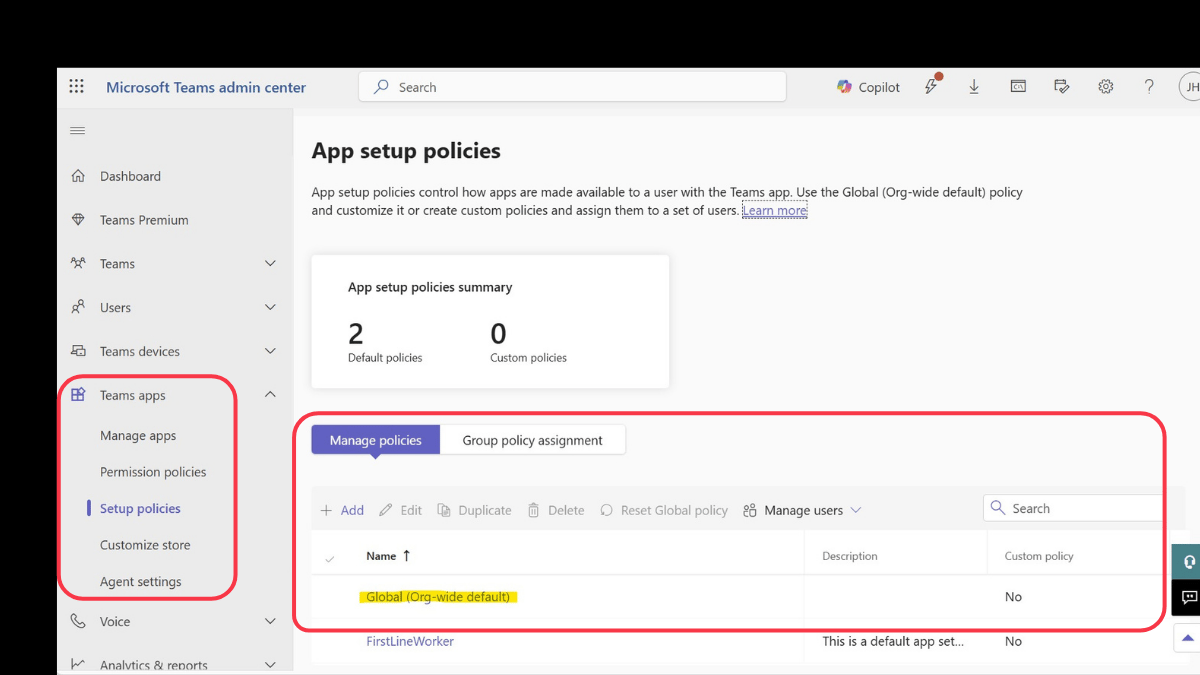Collapse the Teams apps section

270,395
